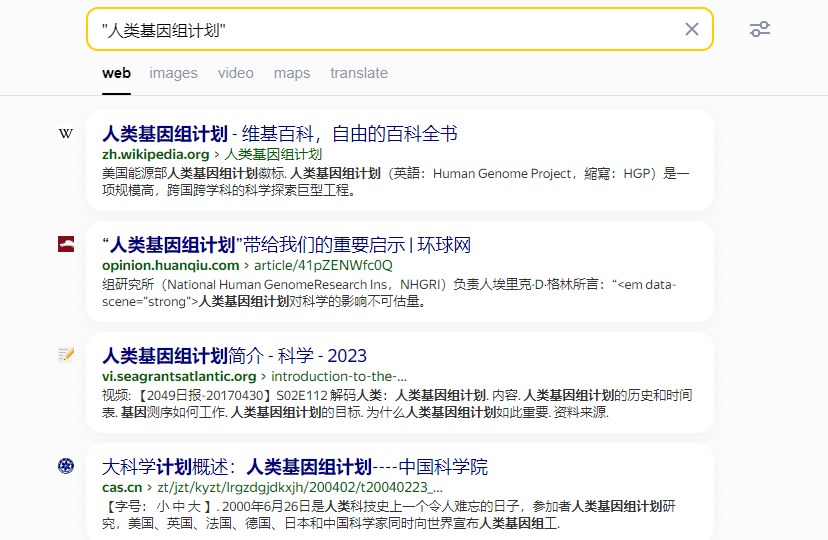Screen dimensions: 828x540
Task: Click the snippet text mentioning NHGRI 负责人埃里克
Action: [389, 293]
